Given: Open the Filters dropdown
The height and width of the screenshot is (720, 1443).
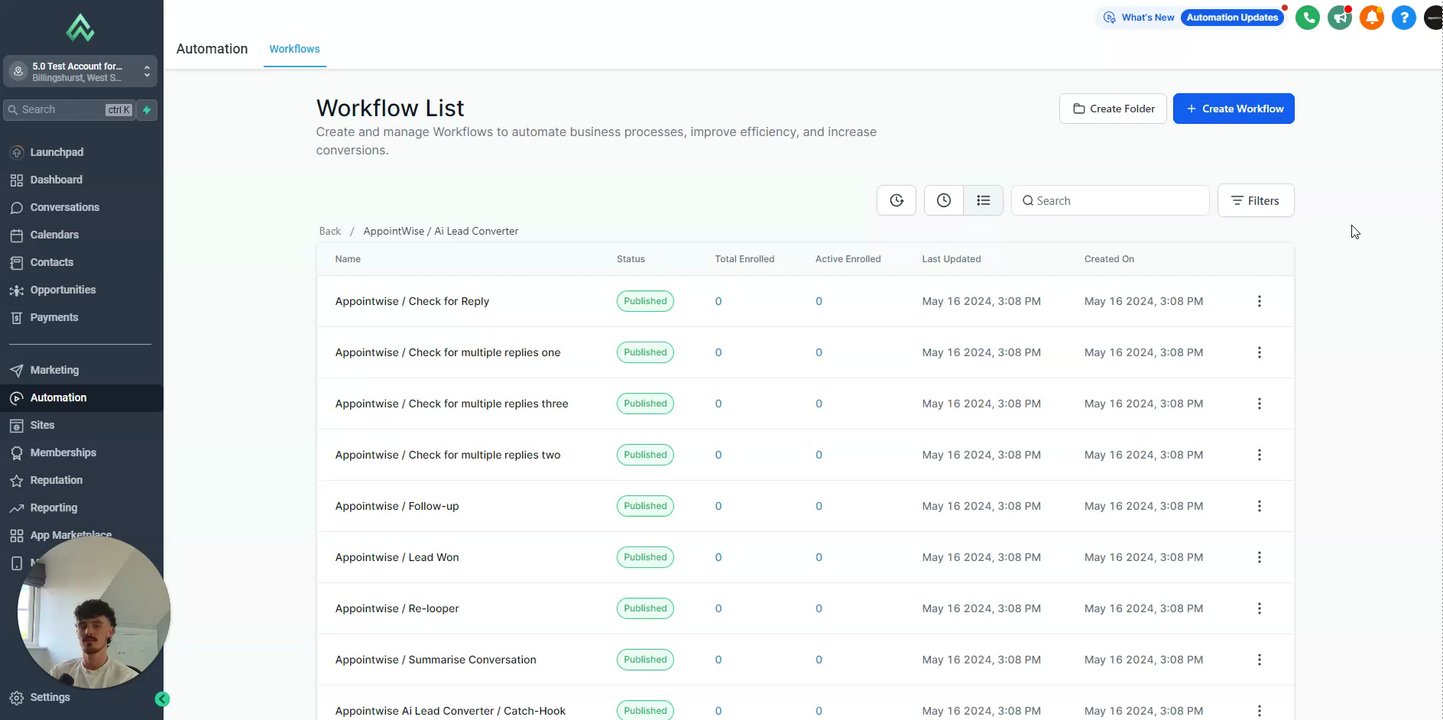Looking at the screenshot, I should click(1255, 200).
